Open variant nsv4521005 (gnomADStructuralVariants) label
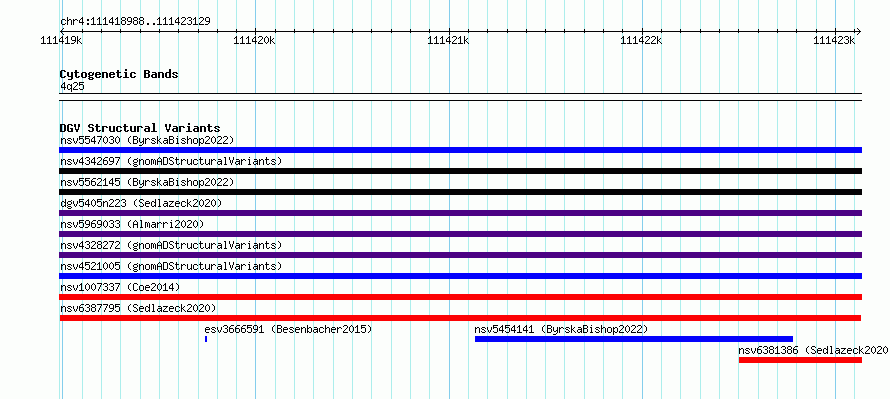 (171, 266)
